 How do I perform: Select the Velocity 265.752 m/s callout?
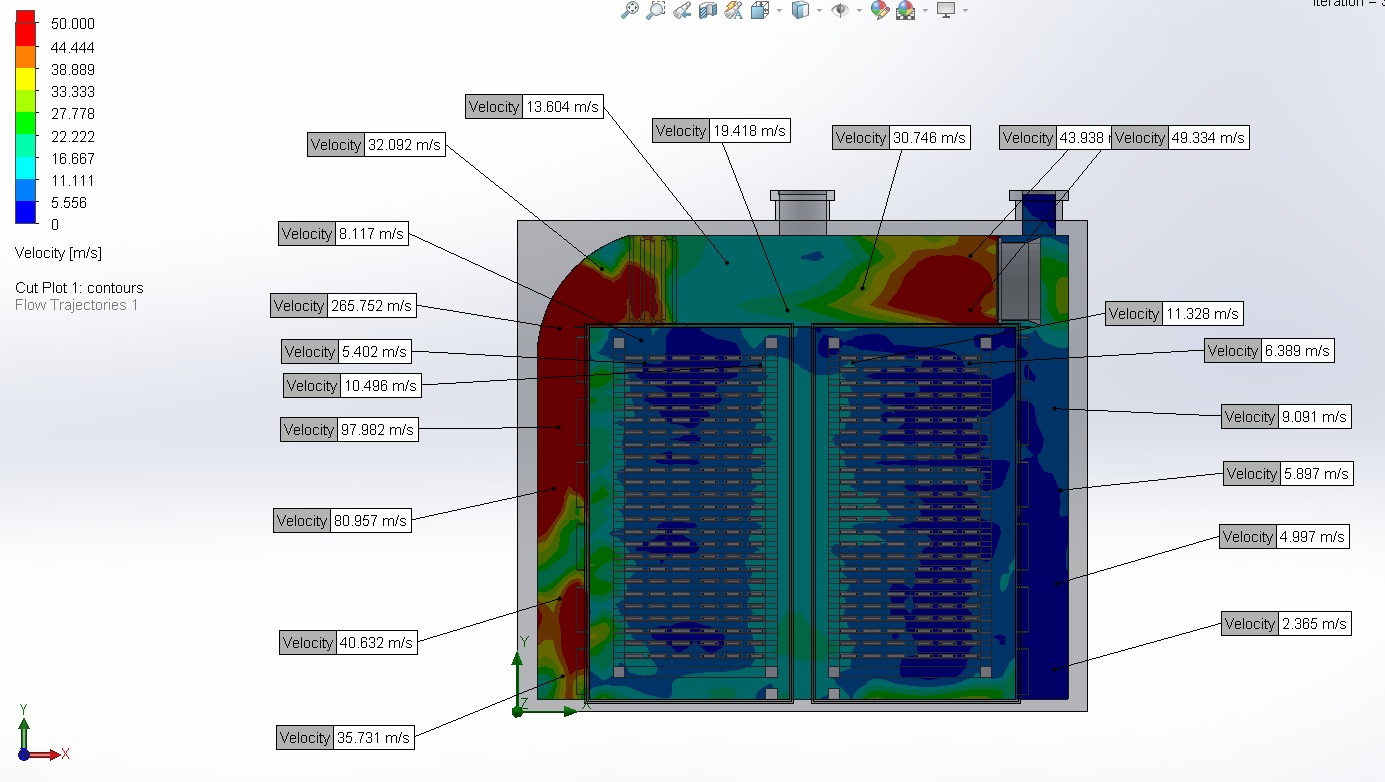click(x=342, y=306)
